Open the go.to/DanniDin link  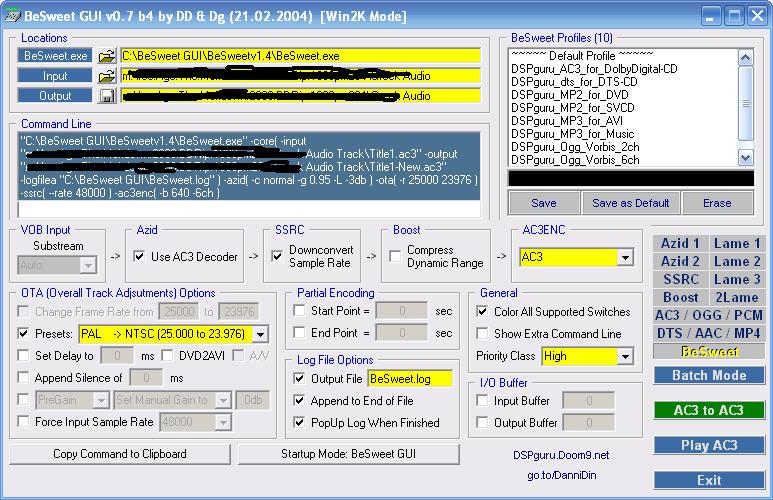point(562,475)
